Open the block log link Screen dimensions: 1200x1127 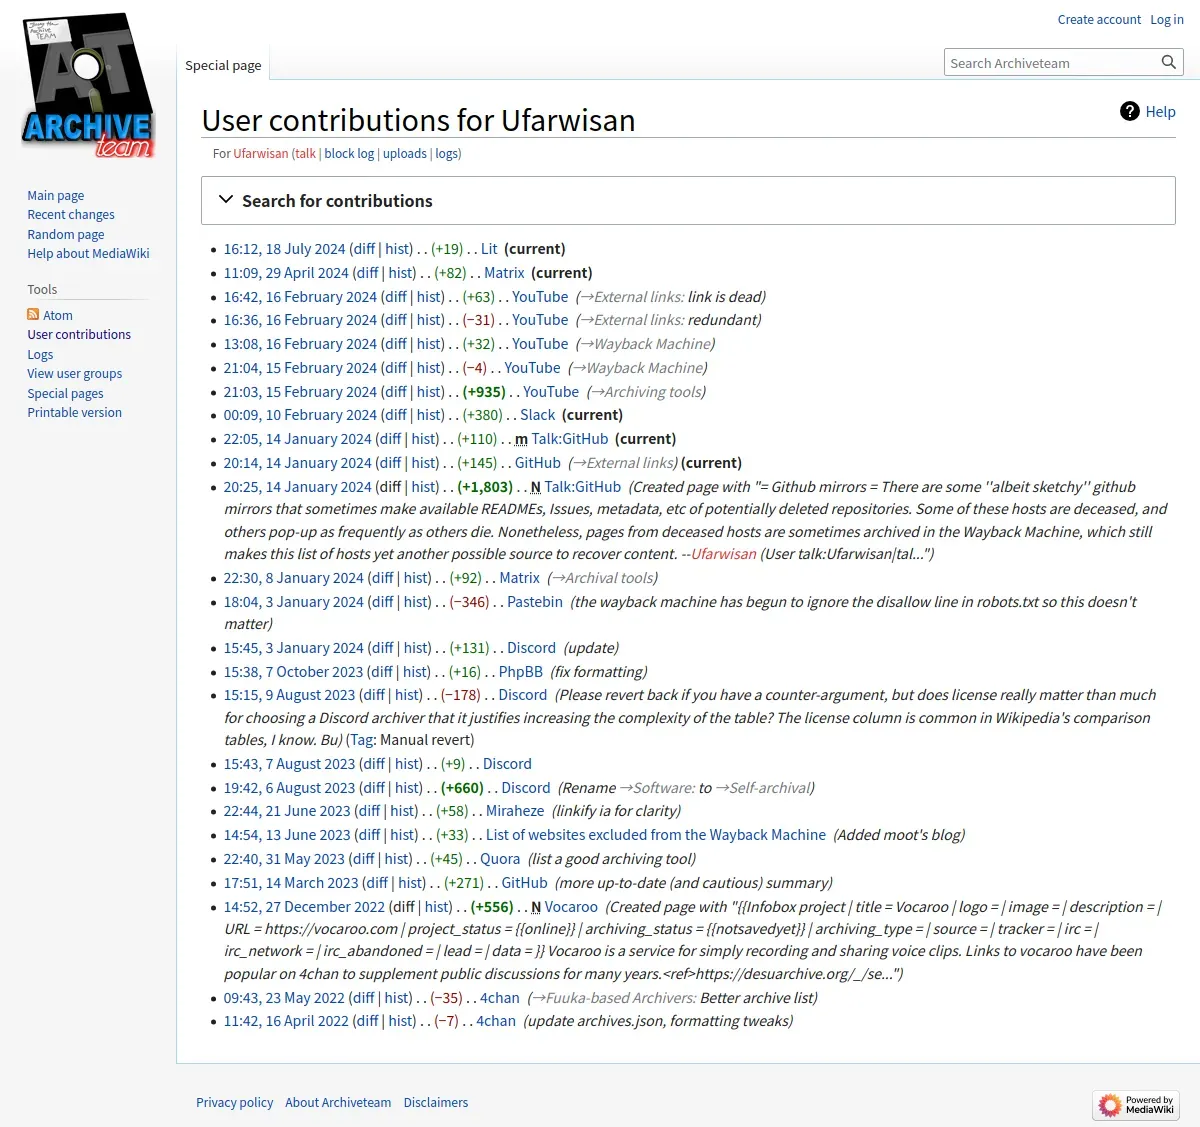pyautogui.click(x=349, y=153)
